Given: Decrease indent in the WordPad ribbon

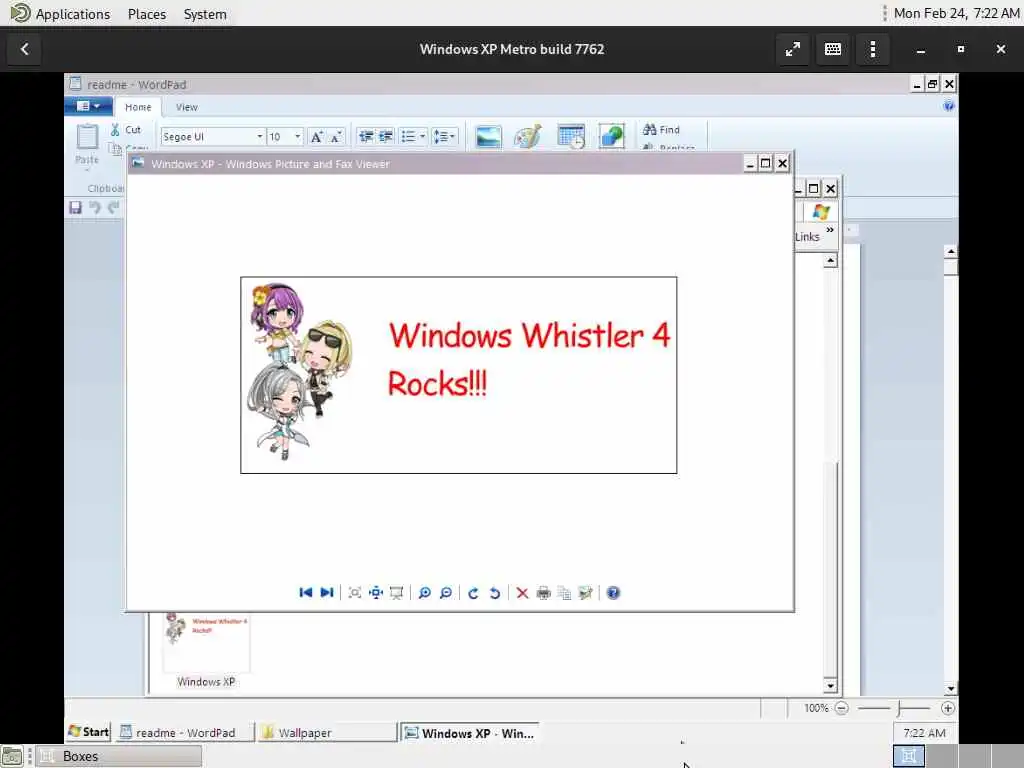Looking at the screenshot, I should click(x=366, y=136).
